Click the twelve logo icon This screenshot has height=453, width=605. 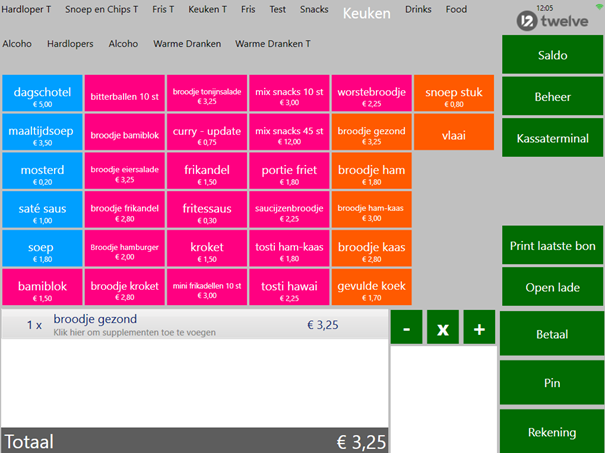(x=527, y=21)
